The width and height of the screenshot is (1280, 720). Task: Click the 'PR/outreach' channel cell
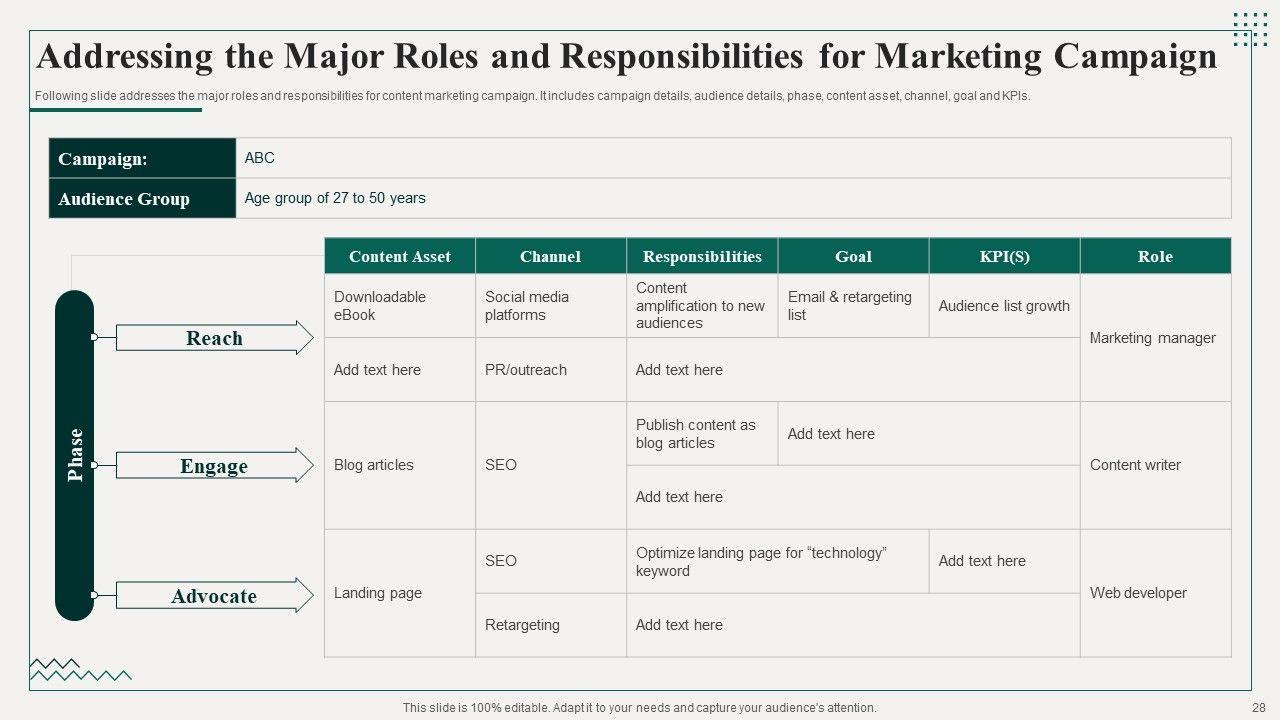pyautogui.click(x=551, y=369)
